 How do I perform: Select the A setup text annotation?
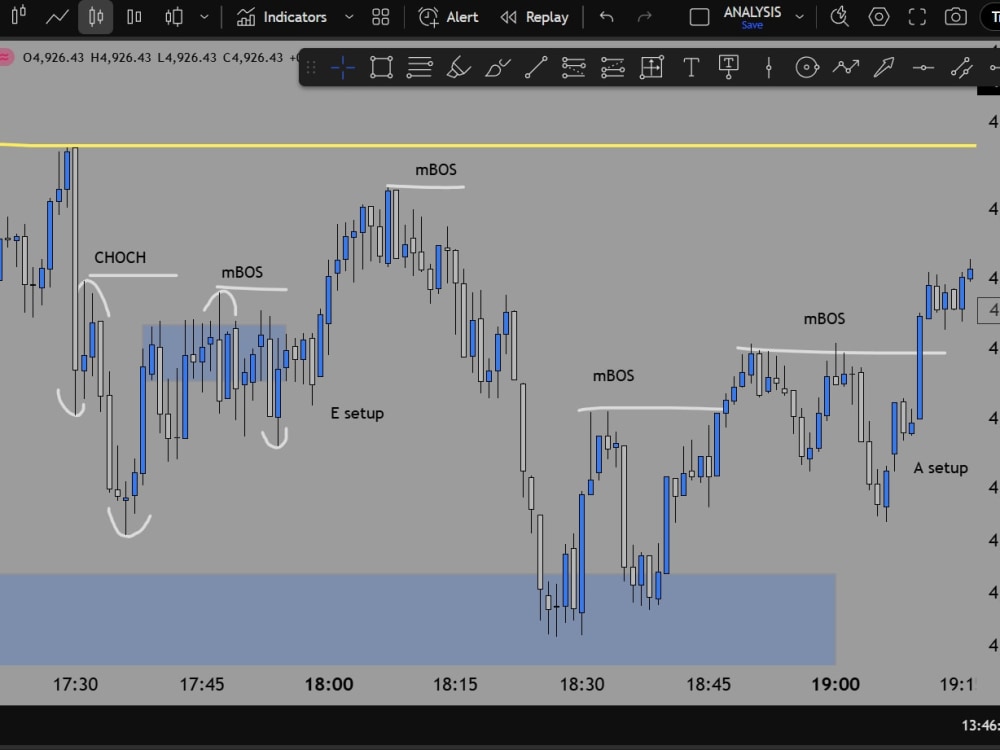coord(941,468)
